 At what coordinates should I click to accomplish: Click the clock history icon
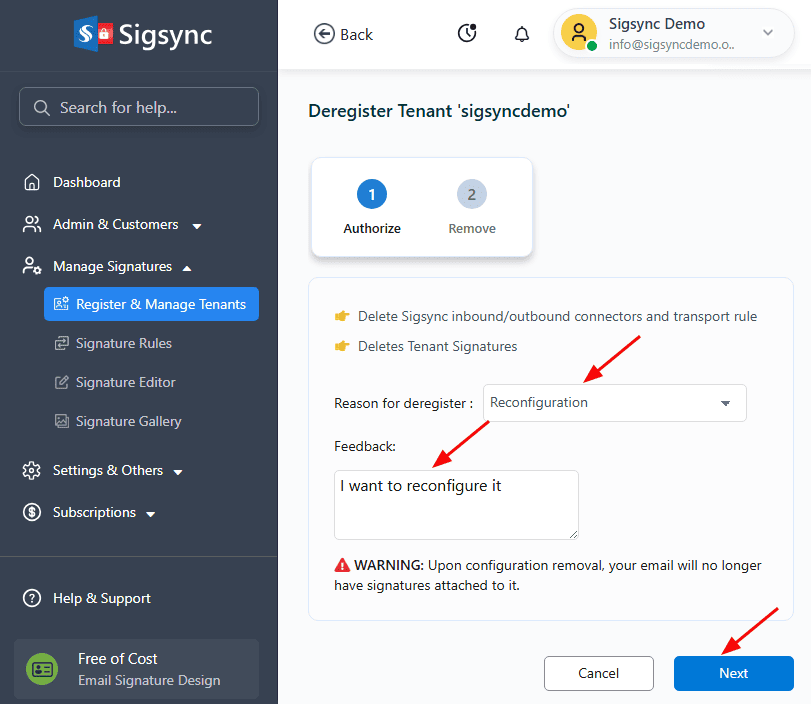pyautogui.click(x=467, y=34)
